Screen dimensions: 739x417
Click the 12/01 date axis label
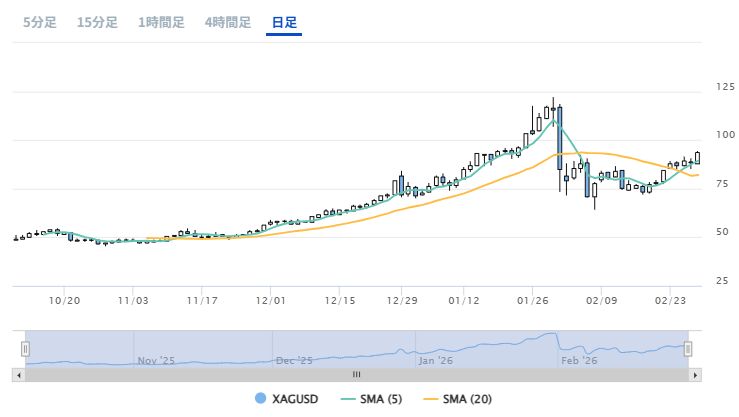(271, 301)
